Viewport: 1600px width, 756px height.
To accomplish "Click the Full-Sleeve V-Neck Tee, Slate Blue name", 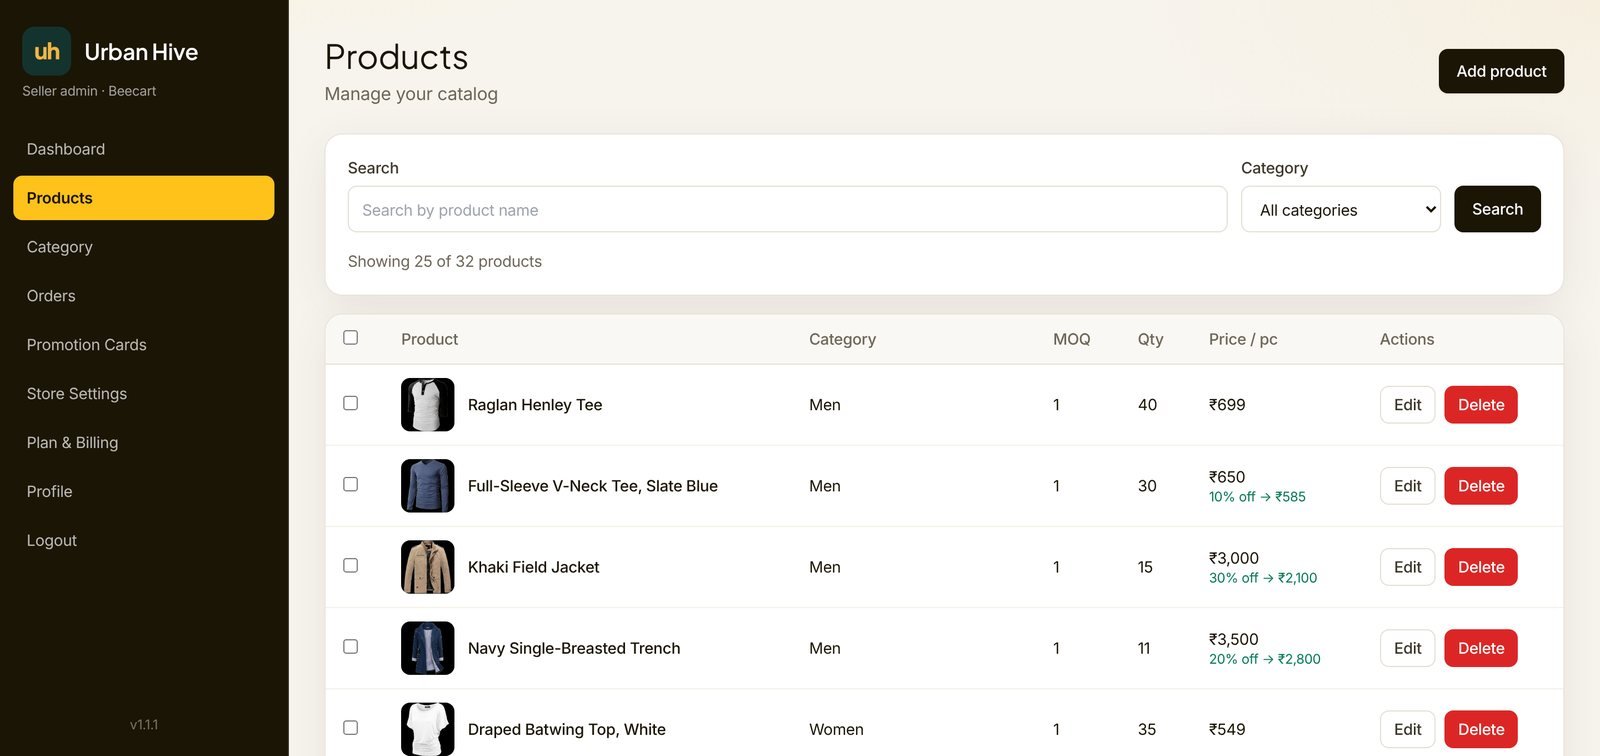I will point(592,486).
